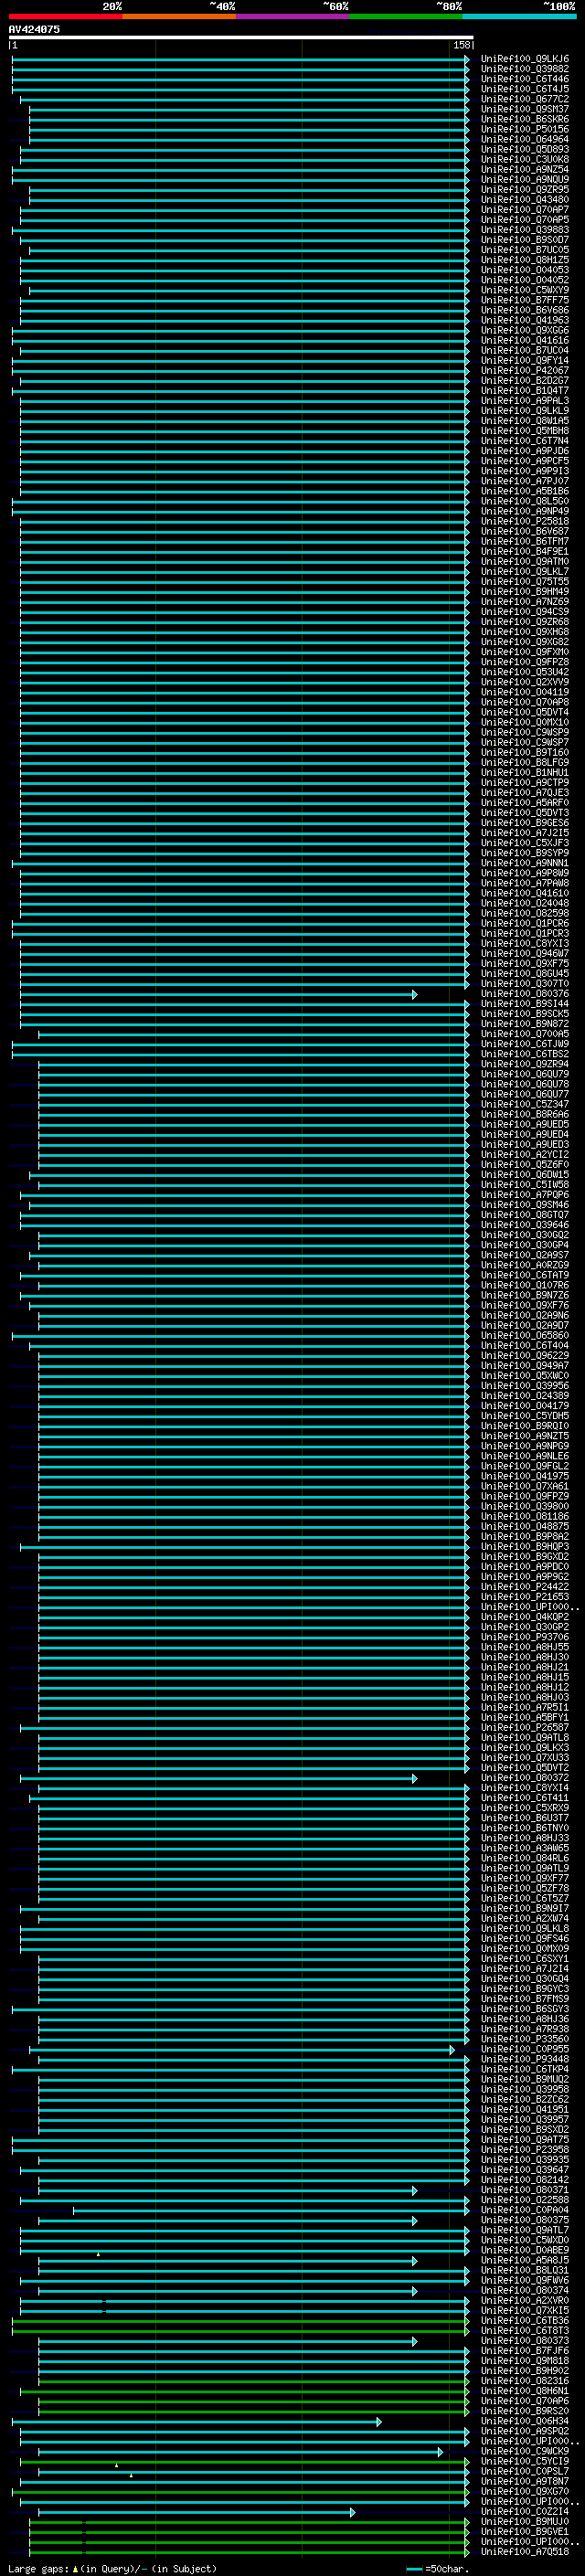Select hit UniRef100_Q41616
This screenshot has height=2576, width=585.
point(524,340)
